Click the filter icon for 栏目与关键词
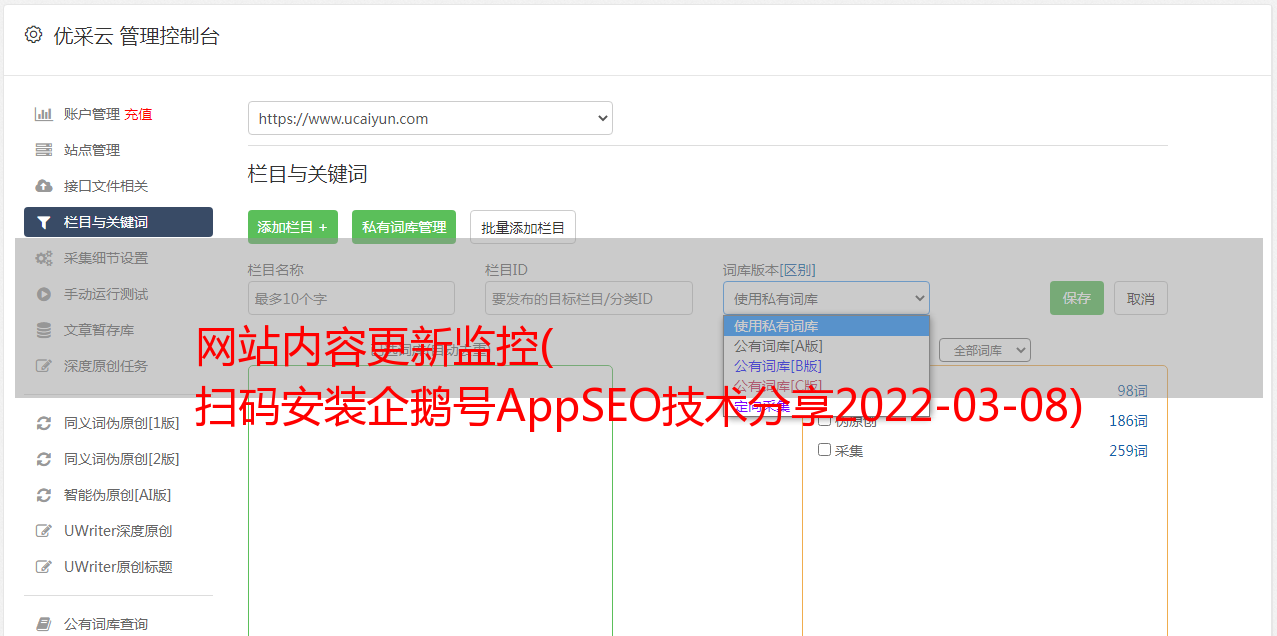This screenshot has width=1277, height=636. click(x=43, y=222)
